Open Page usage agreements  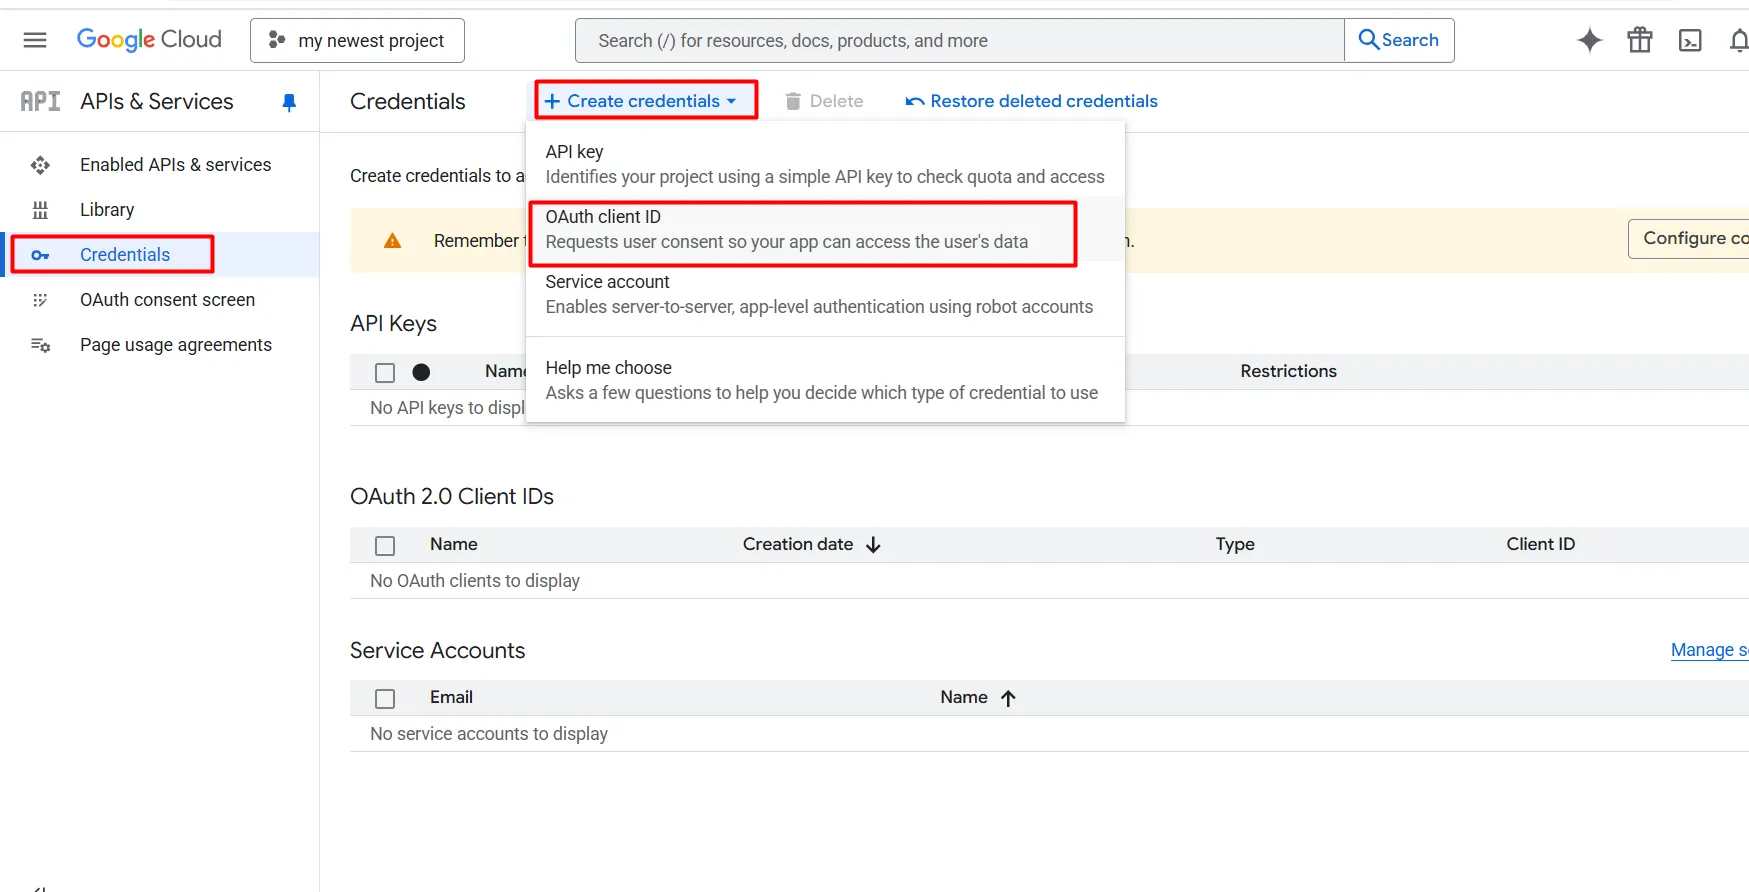point(176,345)
